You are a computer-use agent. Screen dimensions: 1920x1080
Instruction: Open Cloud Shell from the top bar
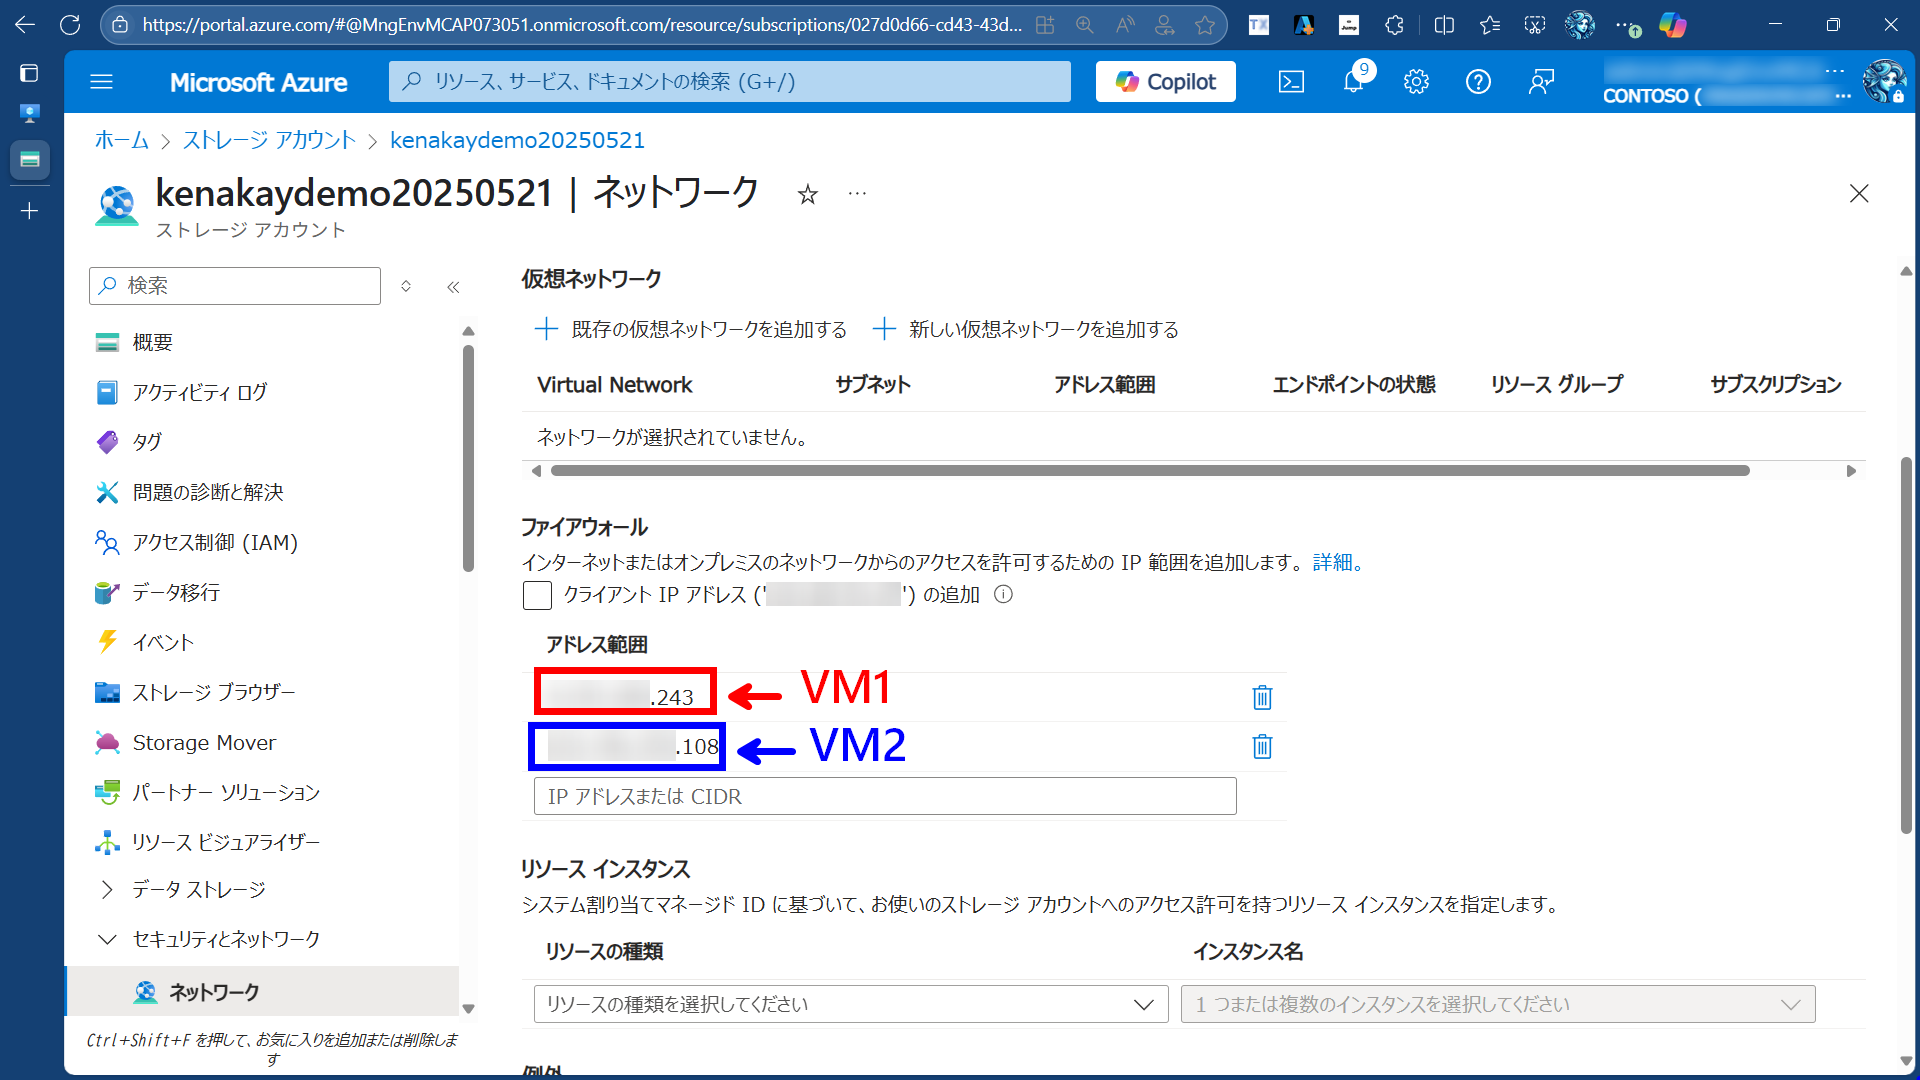(x=1291, y=82)
